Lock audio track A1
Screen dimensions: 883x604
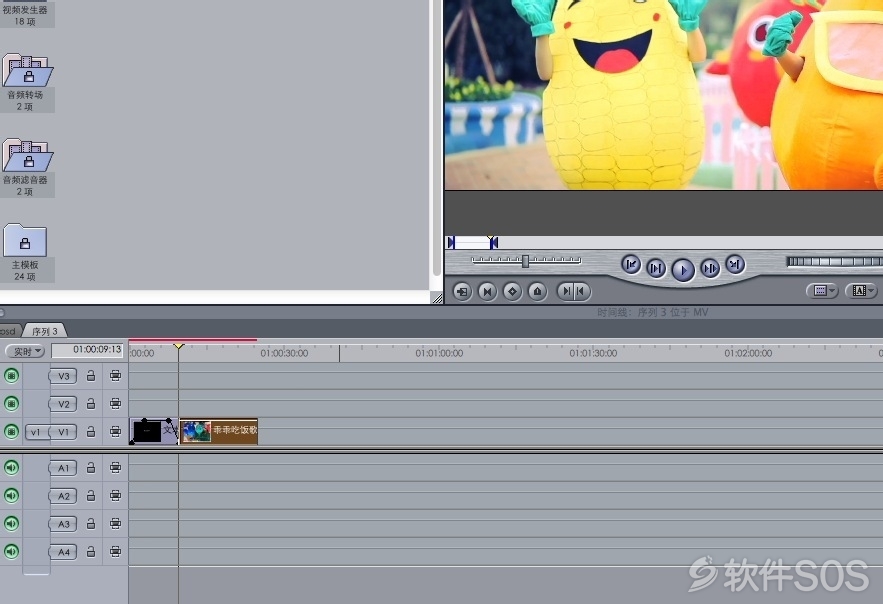[91, 468]
